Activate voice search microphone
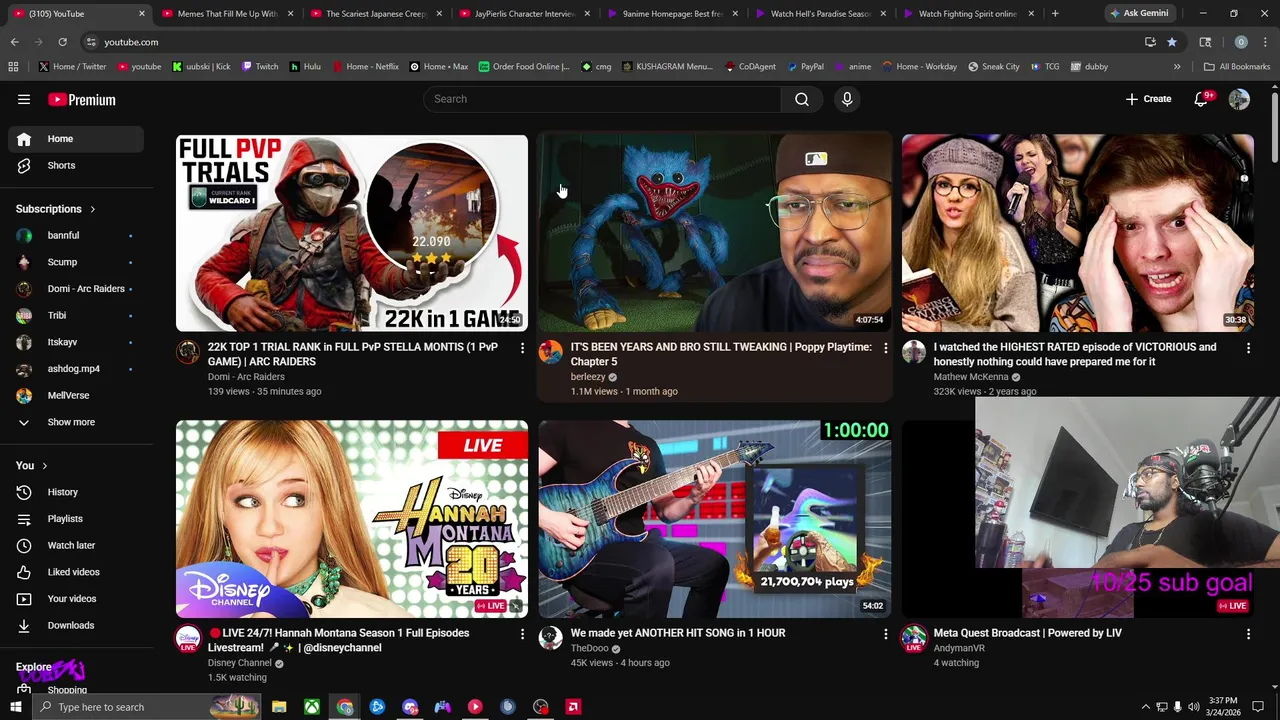The image size is (1280, 720). 847,99
